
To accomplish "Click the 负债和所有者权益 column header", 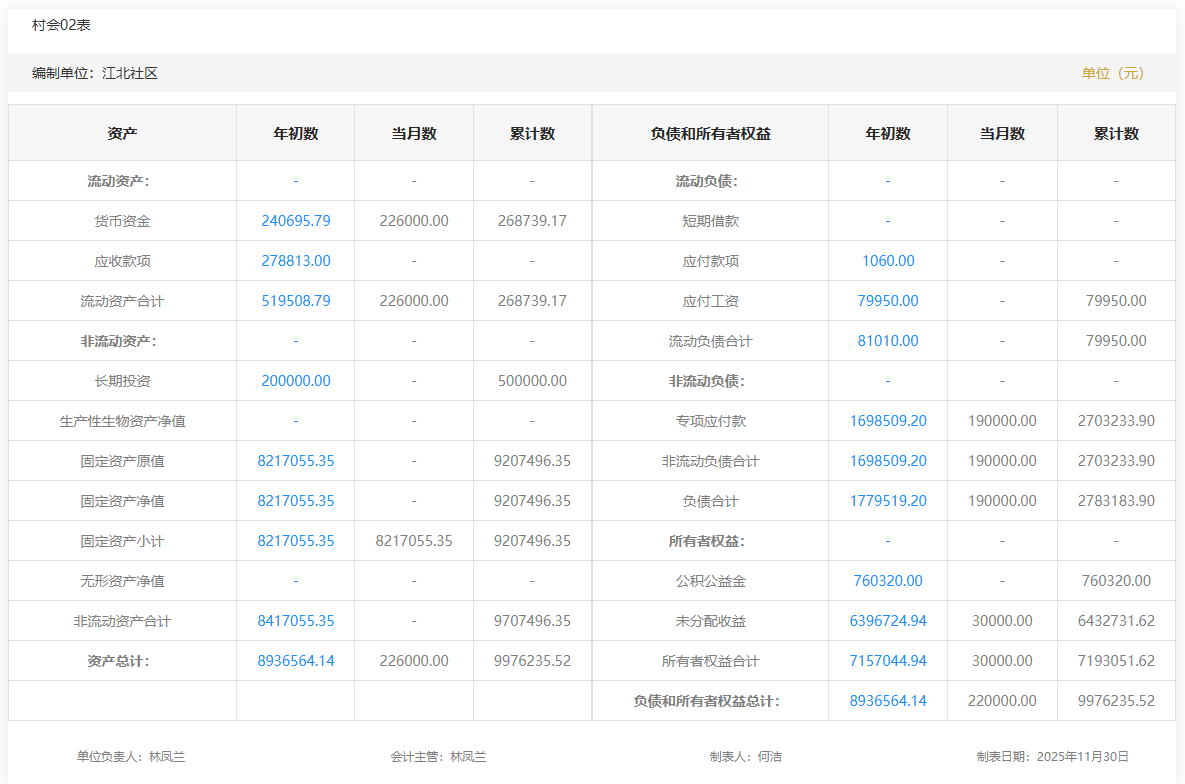I will click(x=710, y=134).
